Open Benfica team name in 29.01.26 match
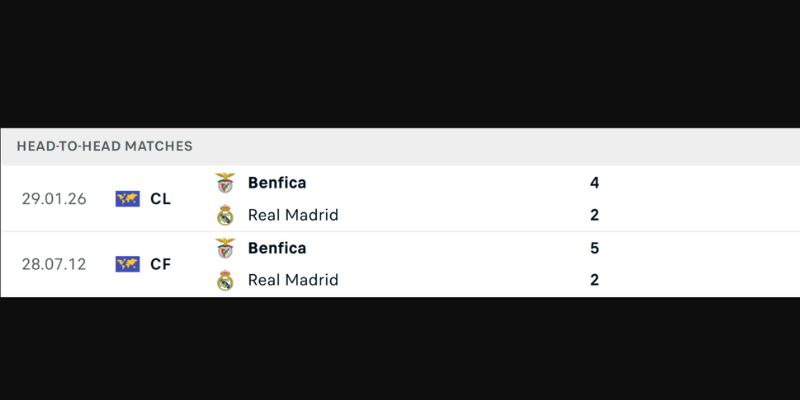Screen dimensions: 800x400 [x=277, y=183]
